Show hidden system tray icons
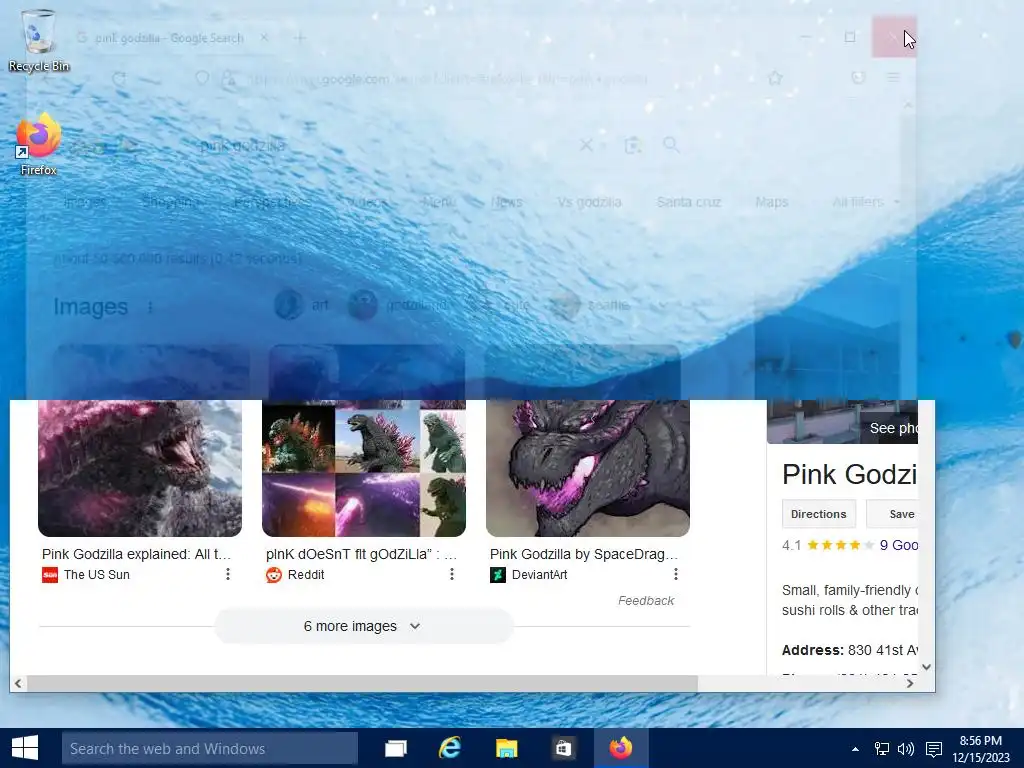The height and width of the screenshot is (768, 1024). [856, 749]
